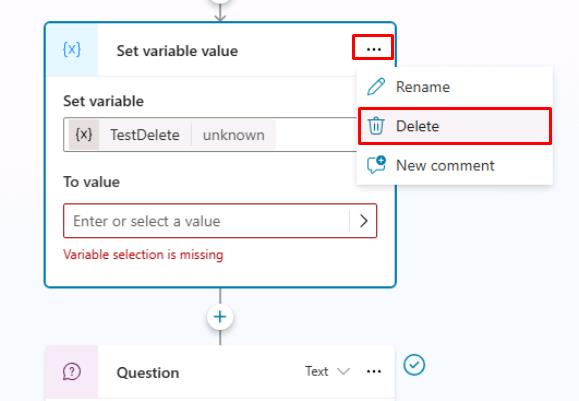Click the 'Enter or select a value' input
Image resolution: width=579 pixels, height=401 pixels.
pos(207,221)
